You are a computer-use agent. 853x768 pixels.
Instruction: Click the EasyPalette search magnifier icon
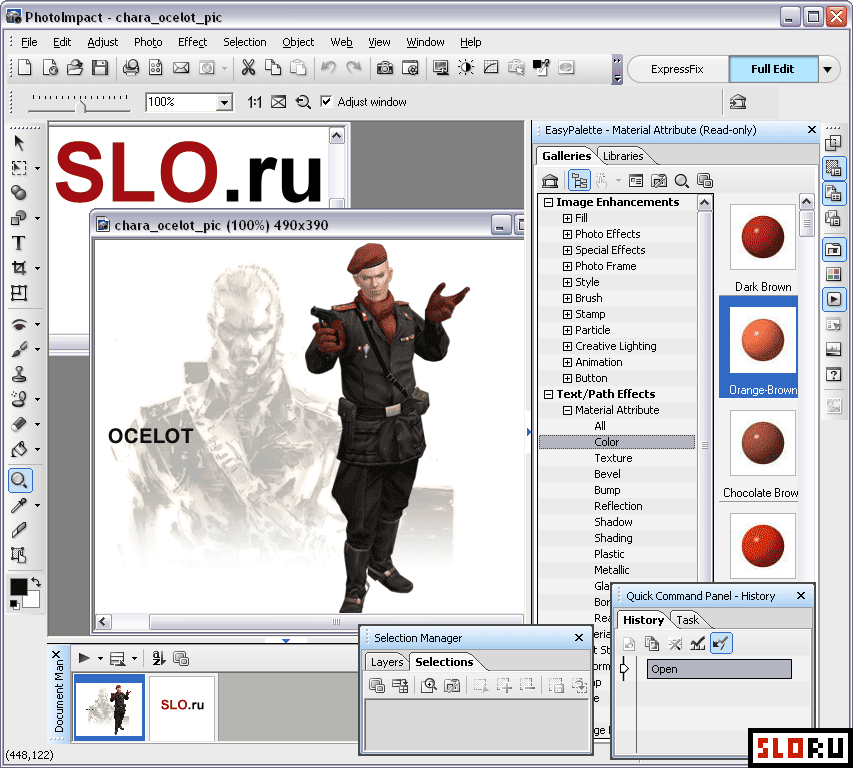pyautogui.click(x=682, y=181)
